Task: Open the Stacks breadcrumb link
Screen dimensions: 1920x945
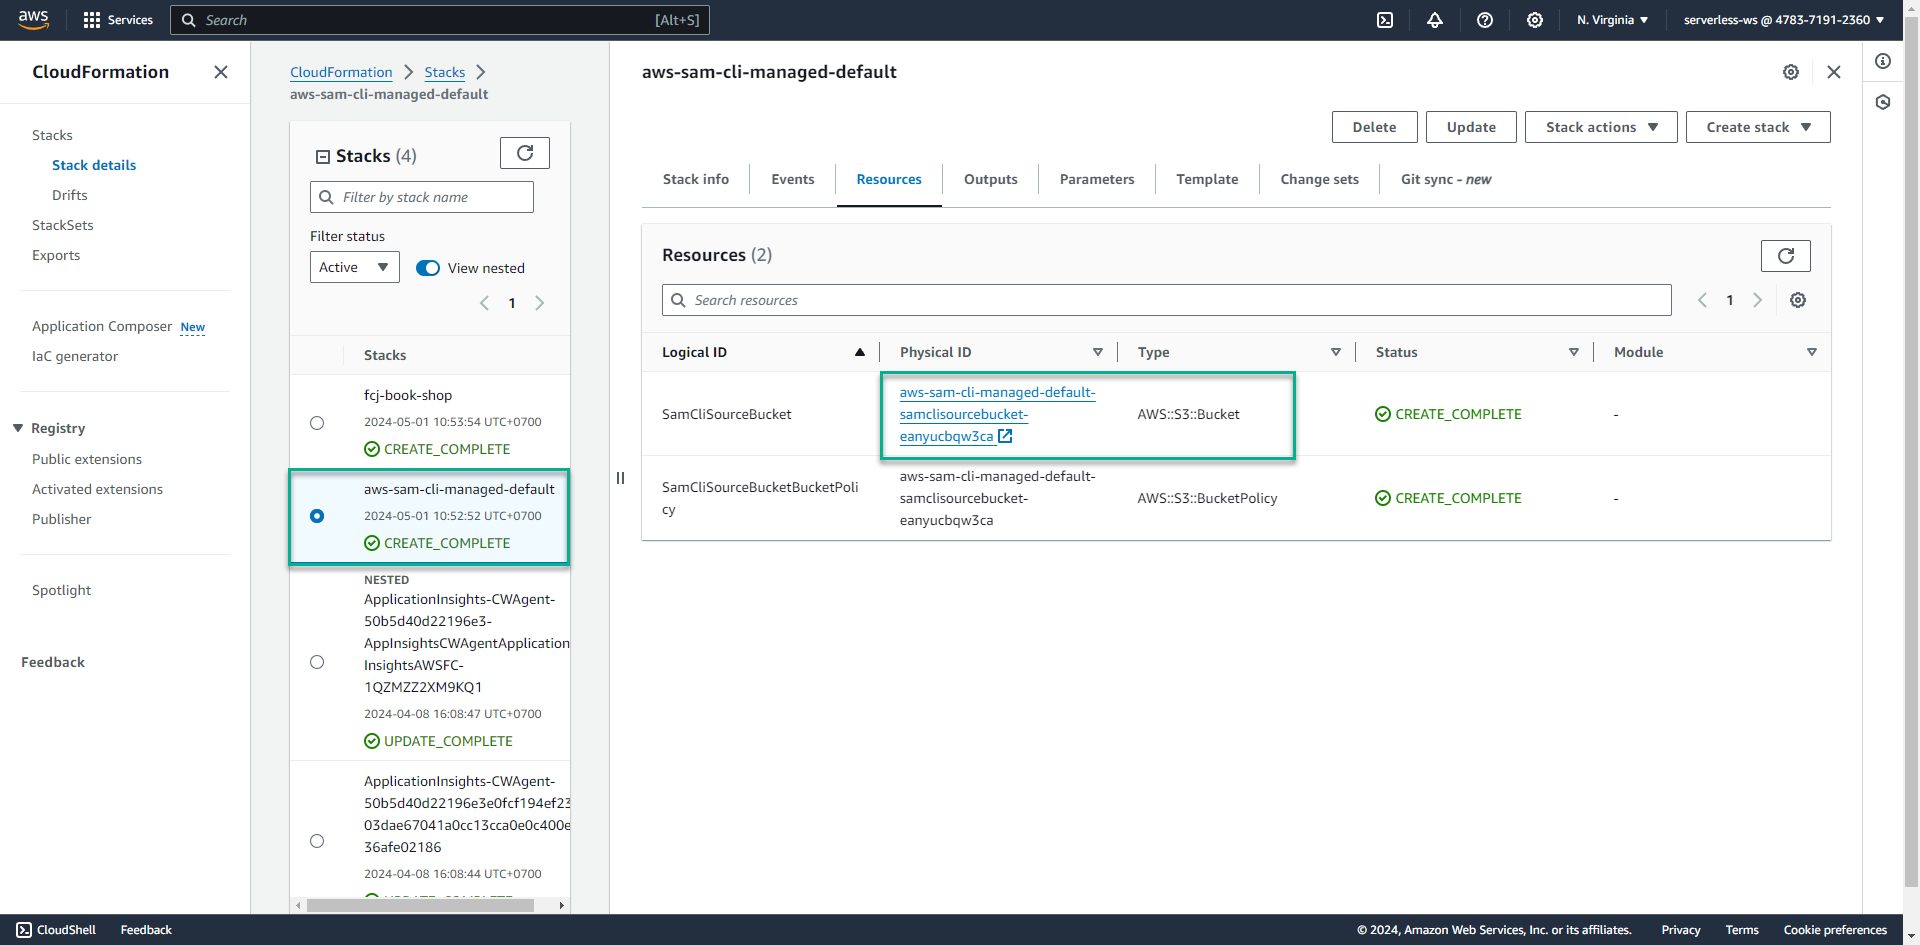Action: [445, 72]
